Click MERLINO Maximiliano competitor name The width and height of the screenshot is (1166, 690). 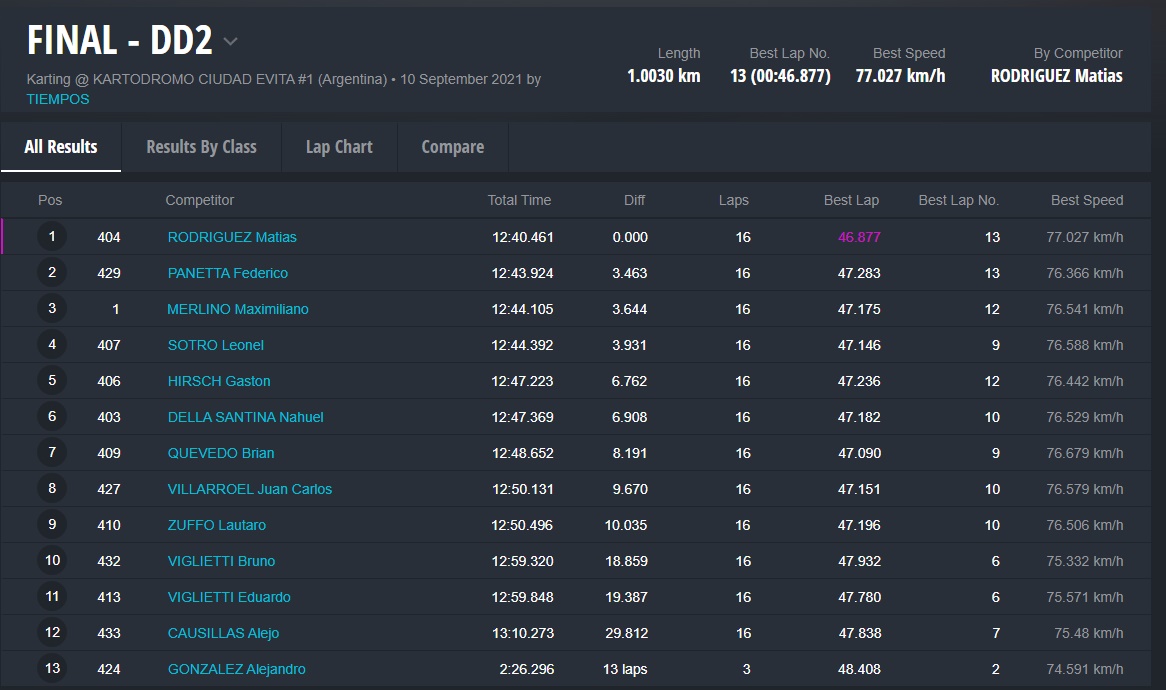(x=238, y=309)
